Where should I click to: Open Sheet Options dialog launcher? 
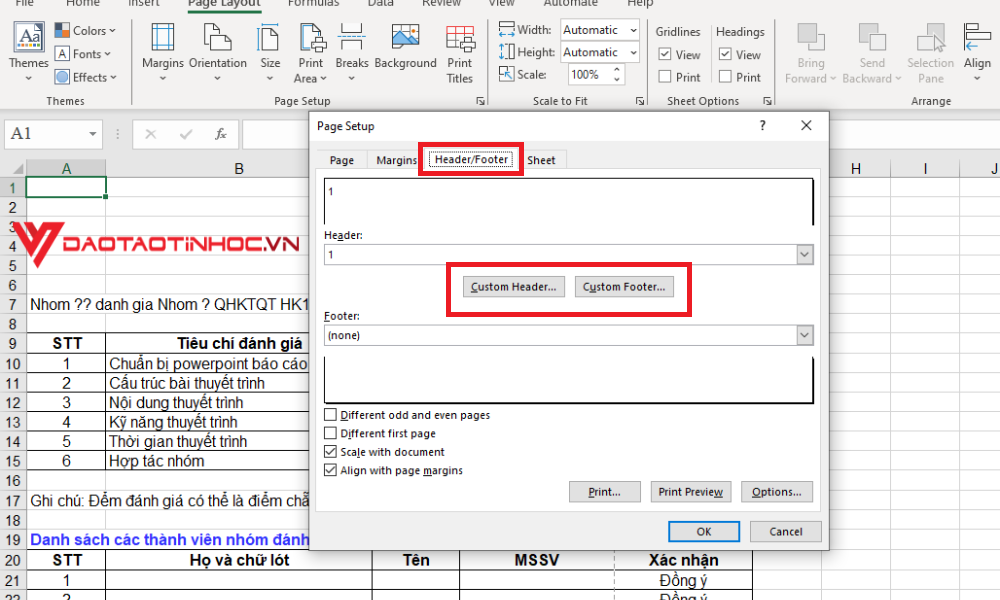click(x=768, y=101)
